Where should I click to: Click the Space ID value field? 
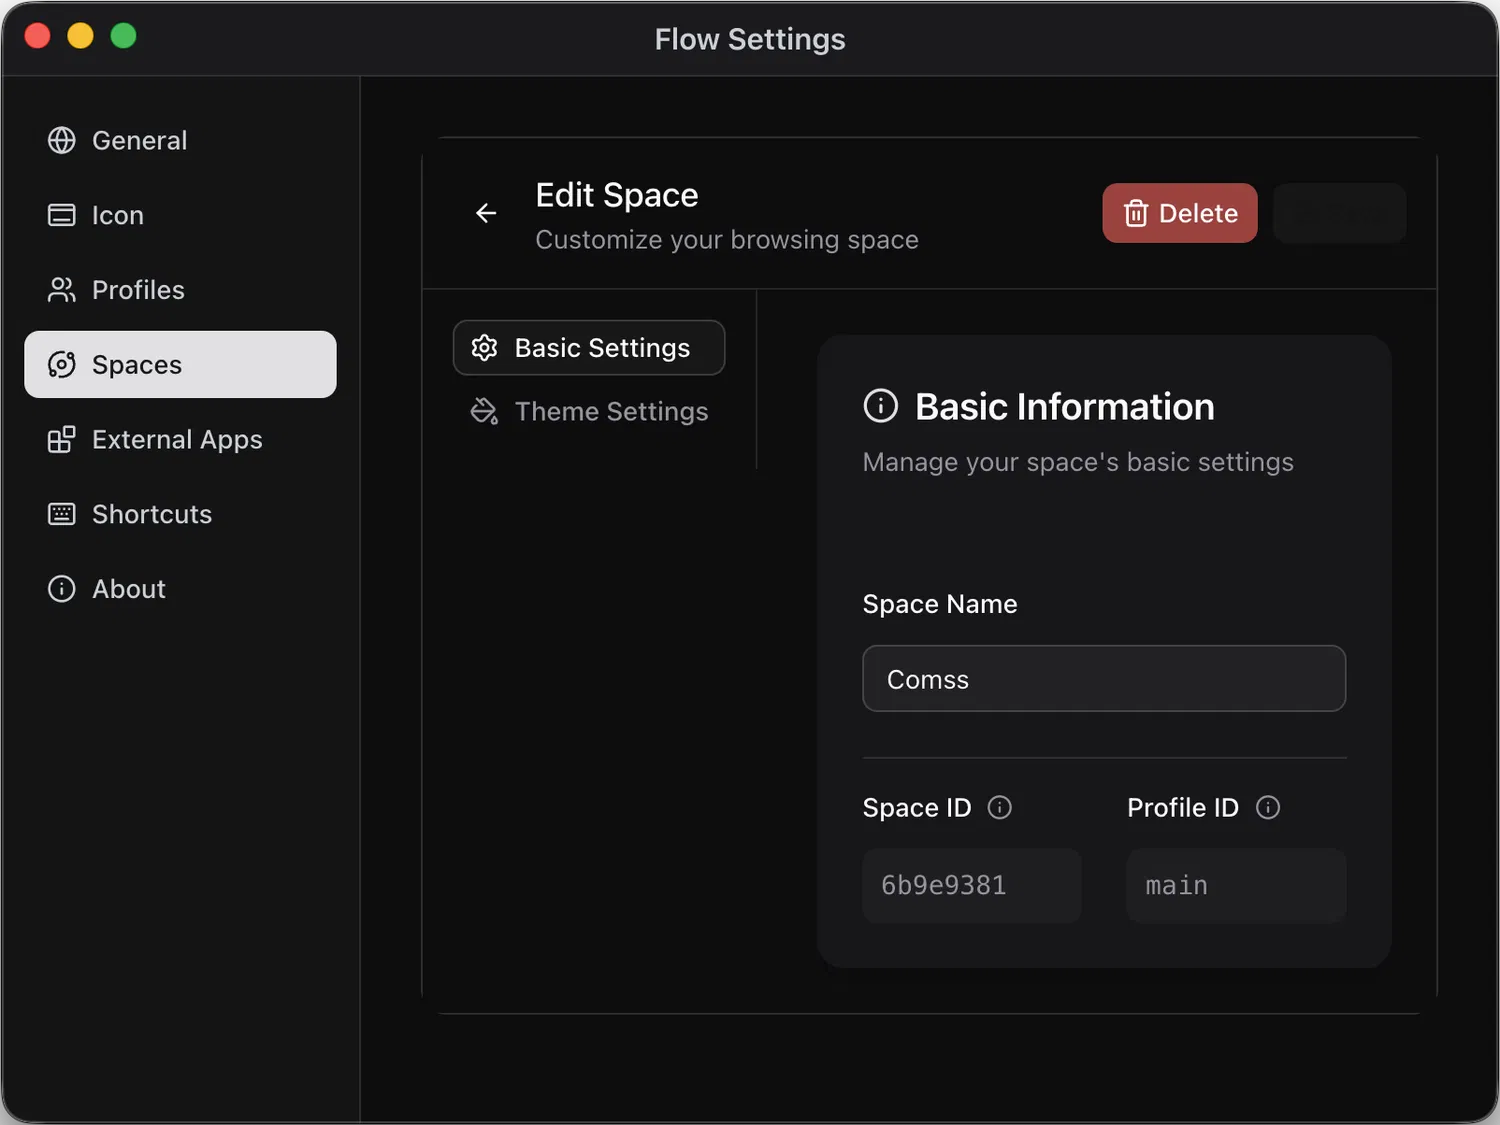(x=971, y=886)
